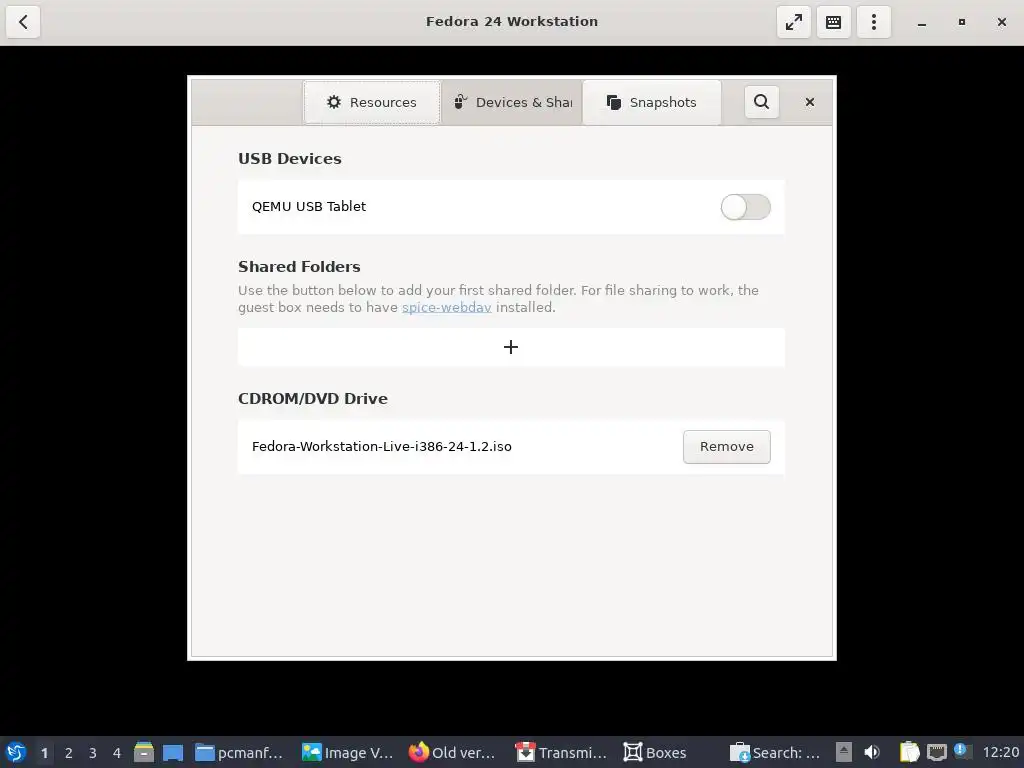The height and width of the screenshot is (768, 1024).
Task: Open the three-dot menu in the header
Action: [874, 22]
